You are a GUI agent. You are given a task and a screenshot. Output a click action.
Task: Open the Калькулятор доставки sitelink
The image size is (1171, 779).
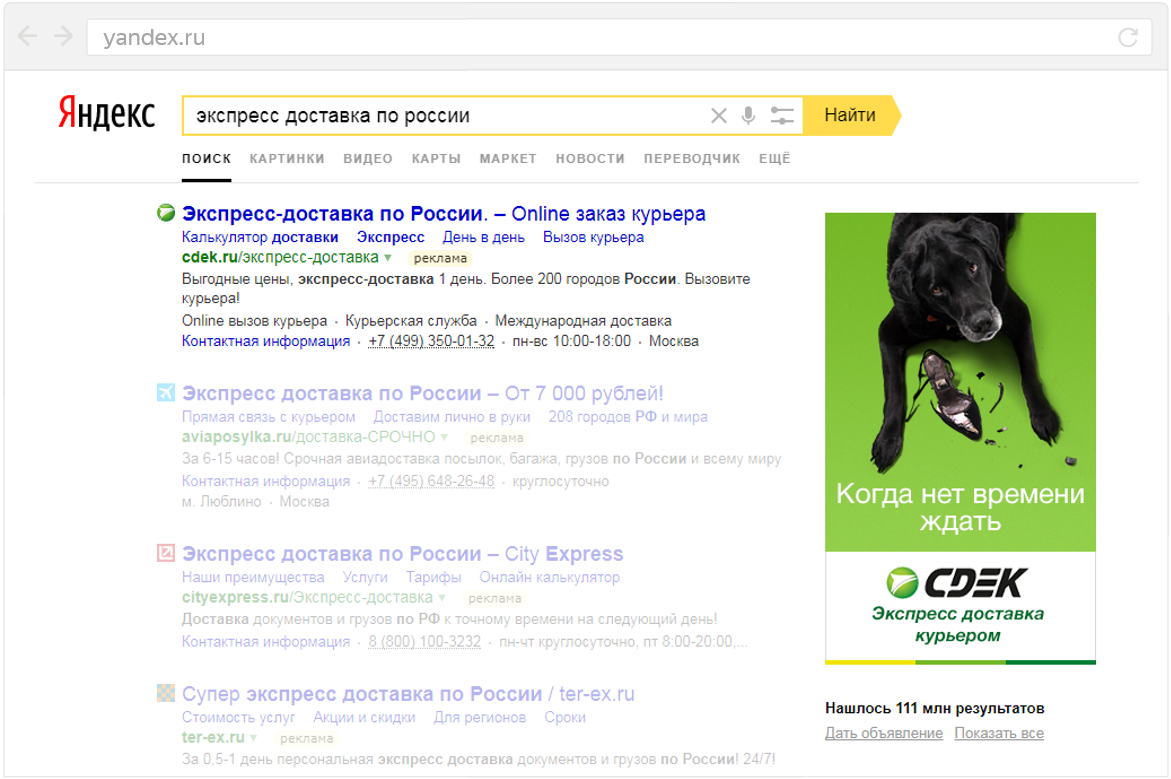point(260,238)
